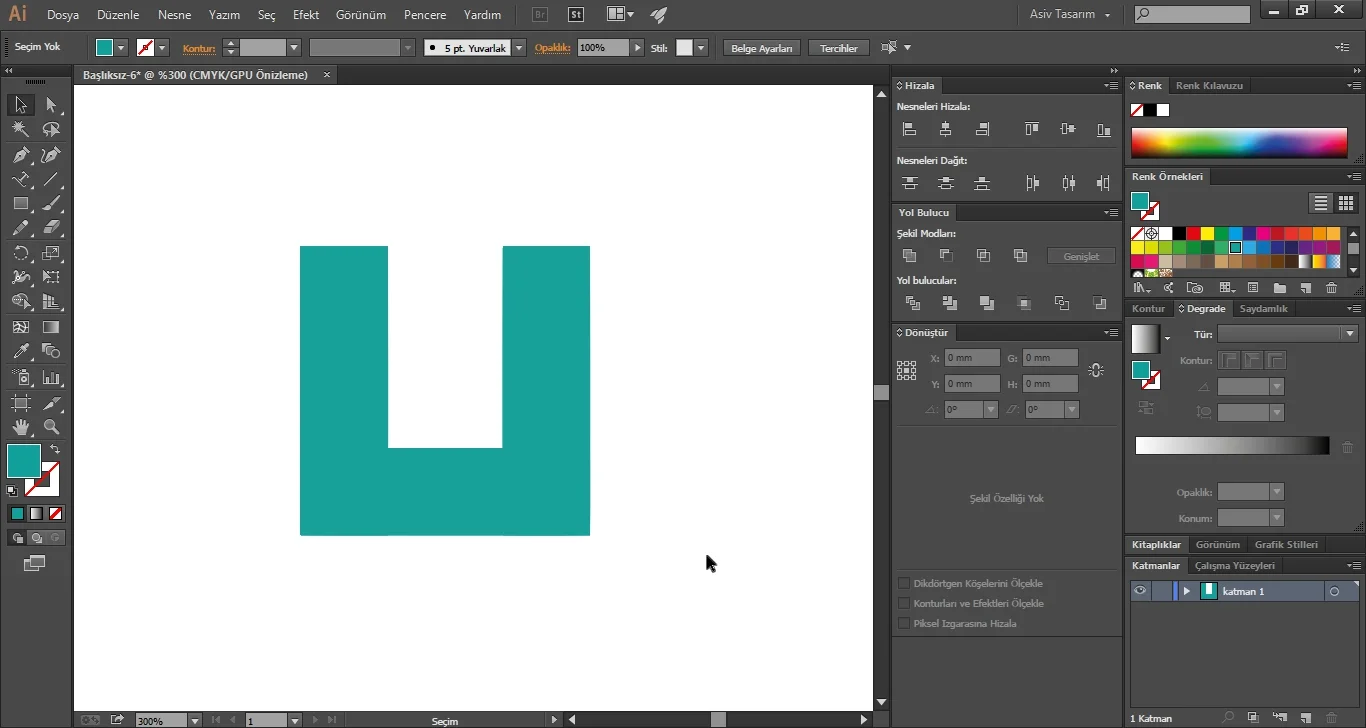
Task: Select the Zoom tool magnifier
Action: pyautogui.click(x=51, y=427)
